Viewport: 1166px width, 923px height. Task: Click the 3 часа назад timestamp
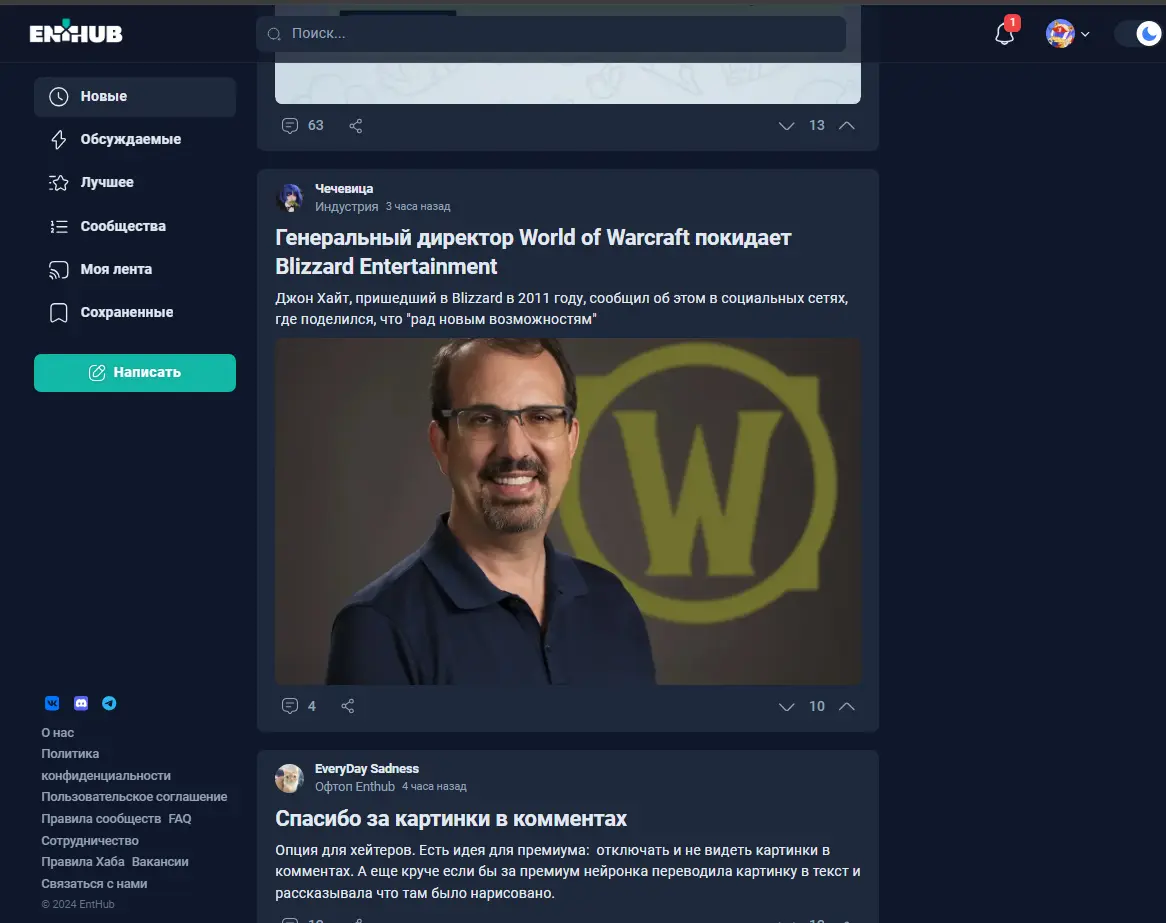418,207
